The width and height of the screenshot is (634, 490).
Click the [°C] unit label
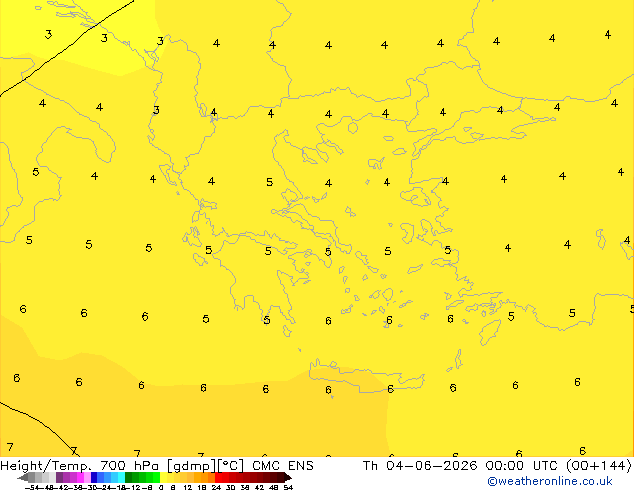231,466
